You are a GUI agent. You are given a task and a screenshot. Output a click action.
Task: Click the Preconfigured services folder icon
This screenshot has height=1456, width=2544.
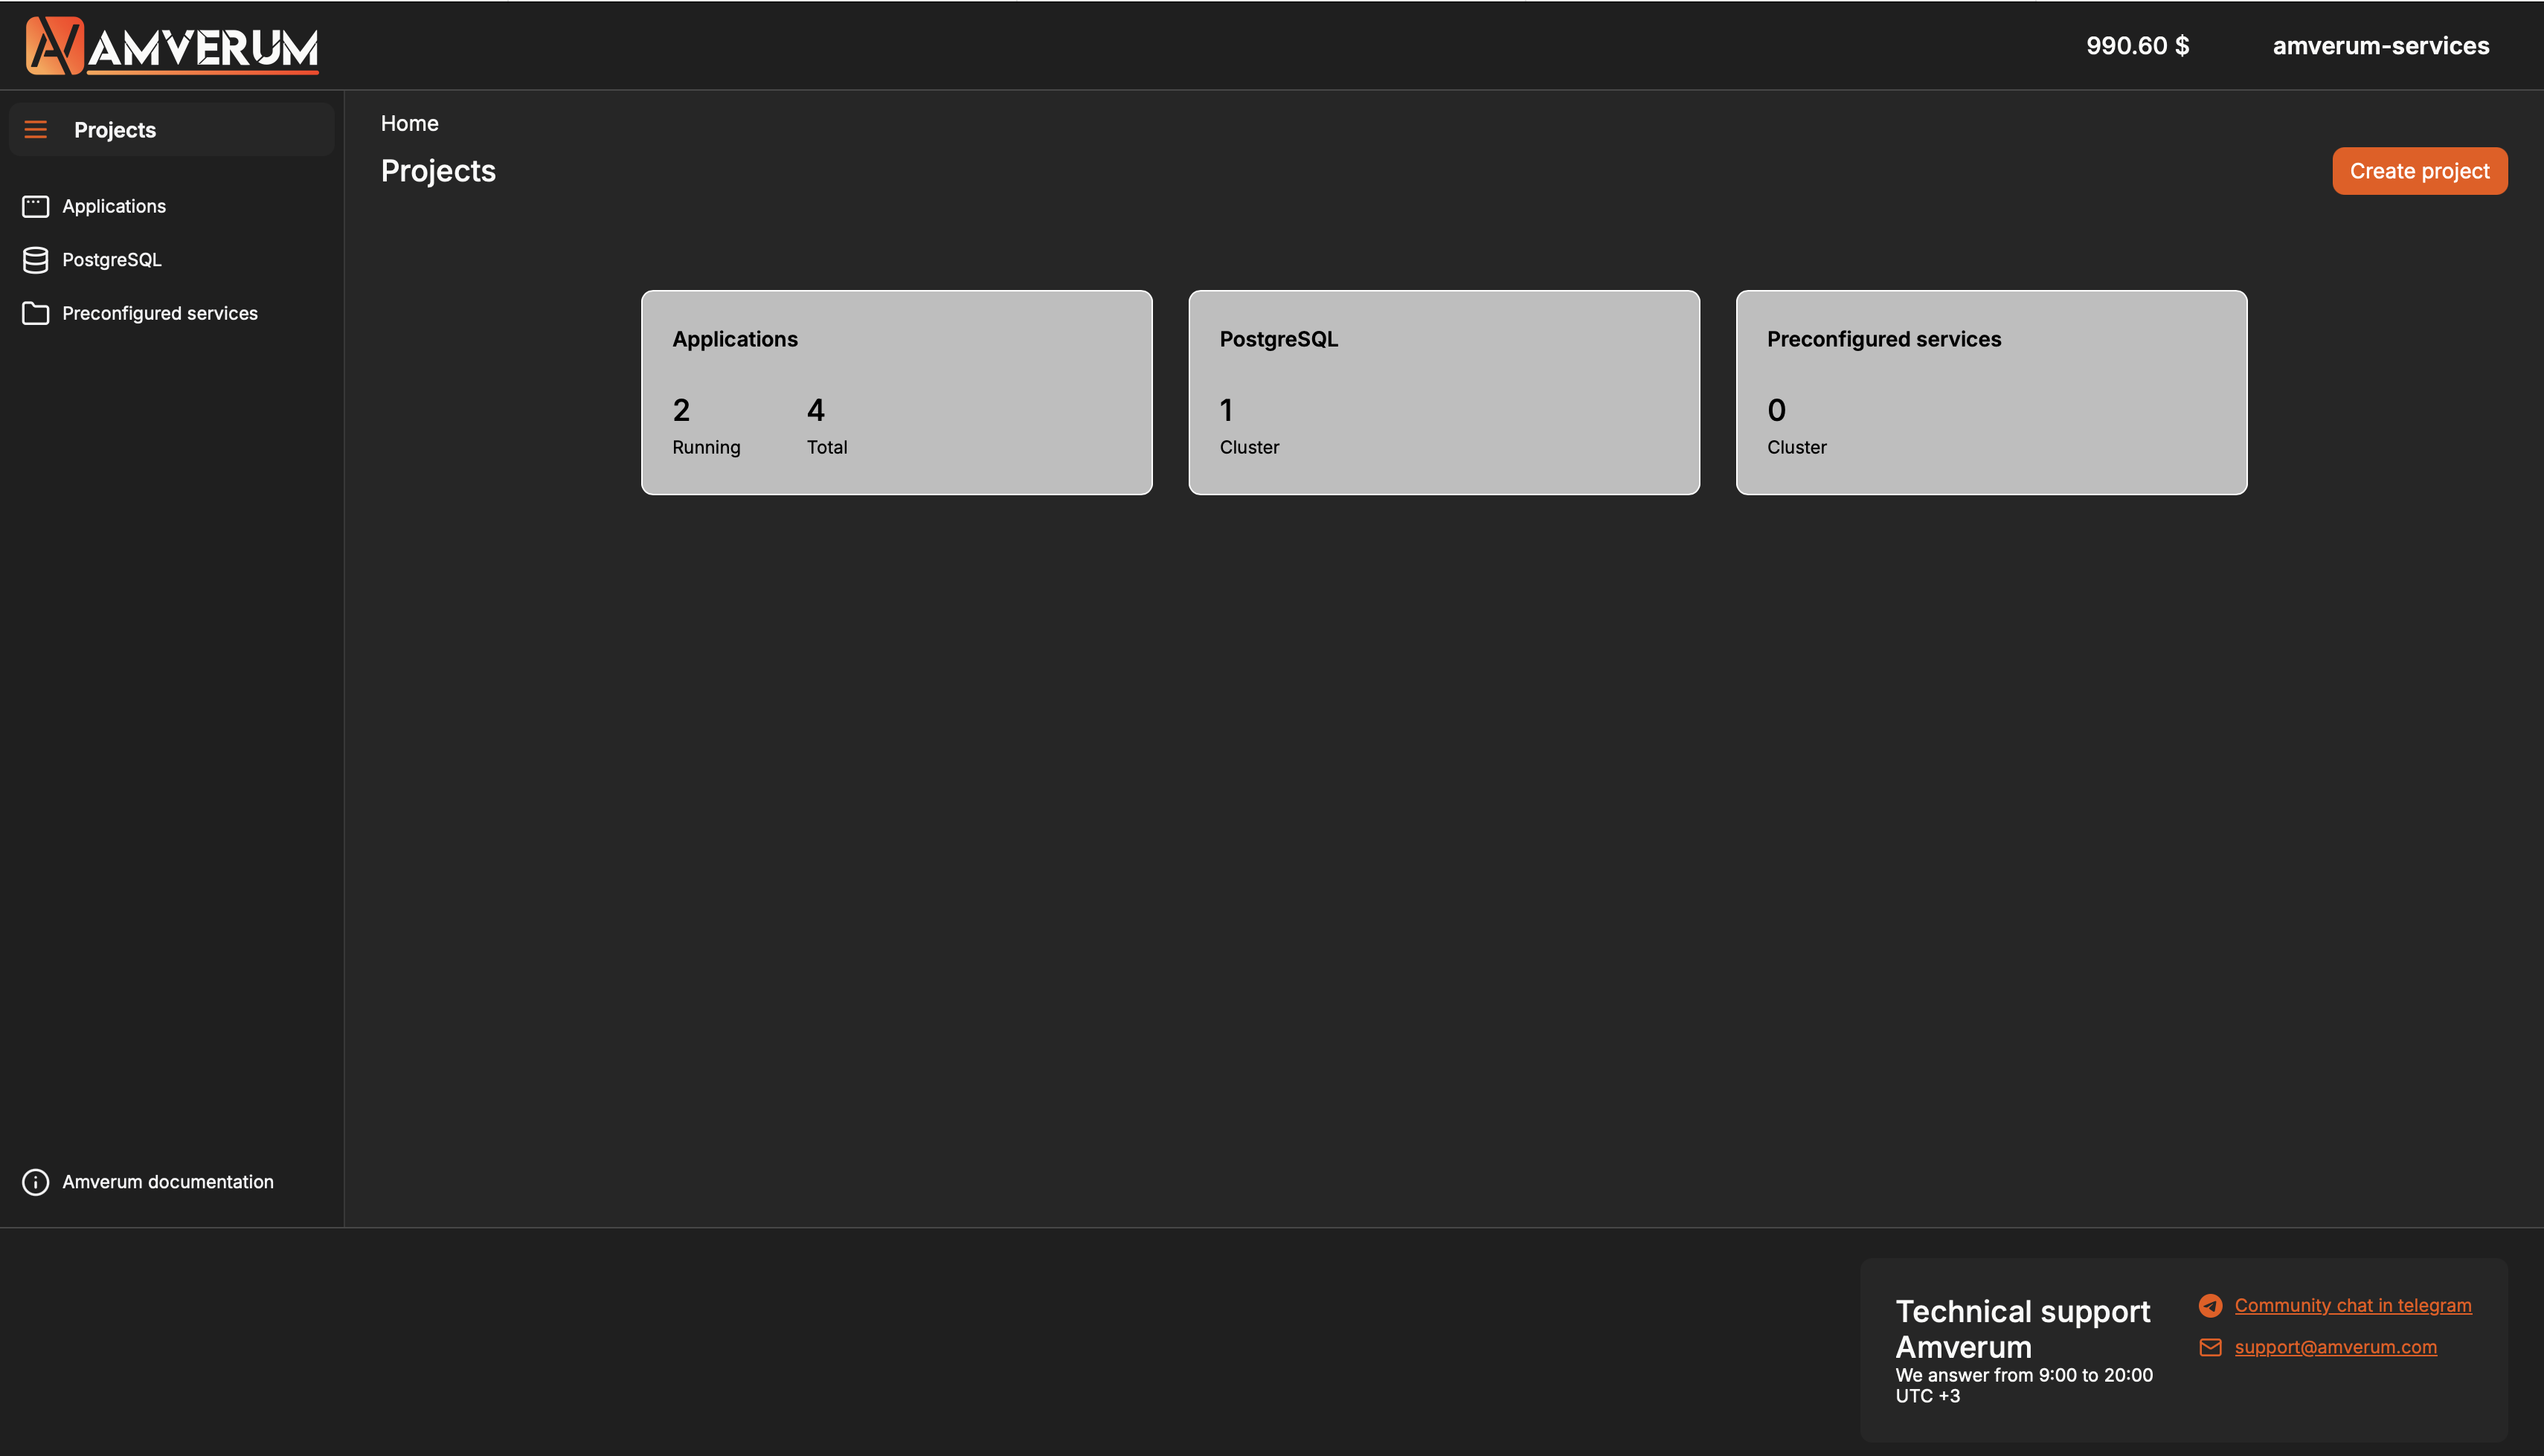(36, 314)
